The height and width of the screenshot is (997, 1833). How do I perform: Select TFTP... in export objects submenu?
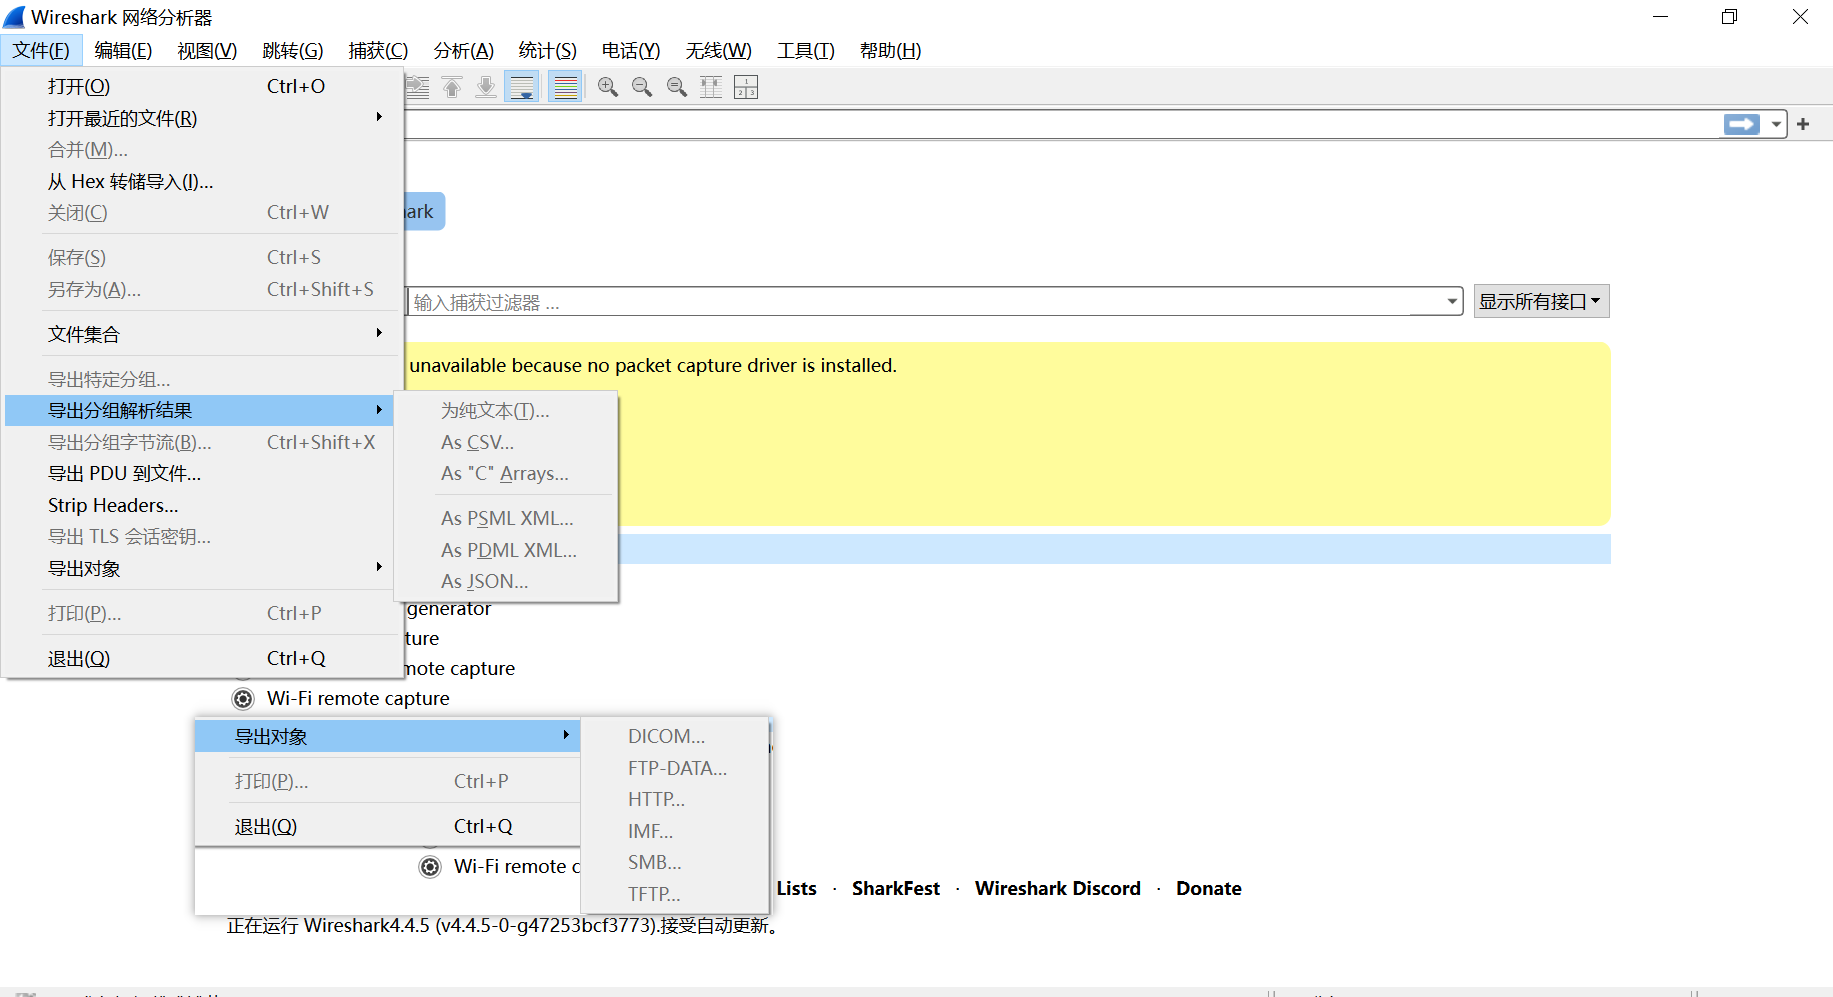(675, 894)
